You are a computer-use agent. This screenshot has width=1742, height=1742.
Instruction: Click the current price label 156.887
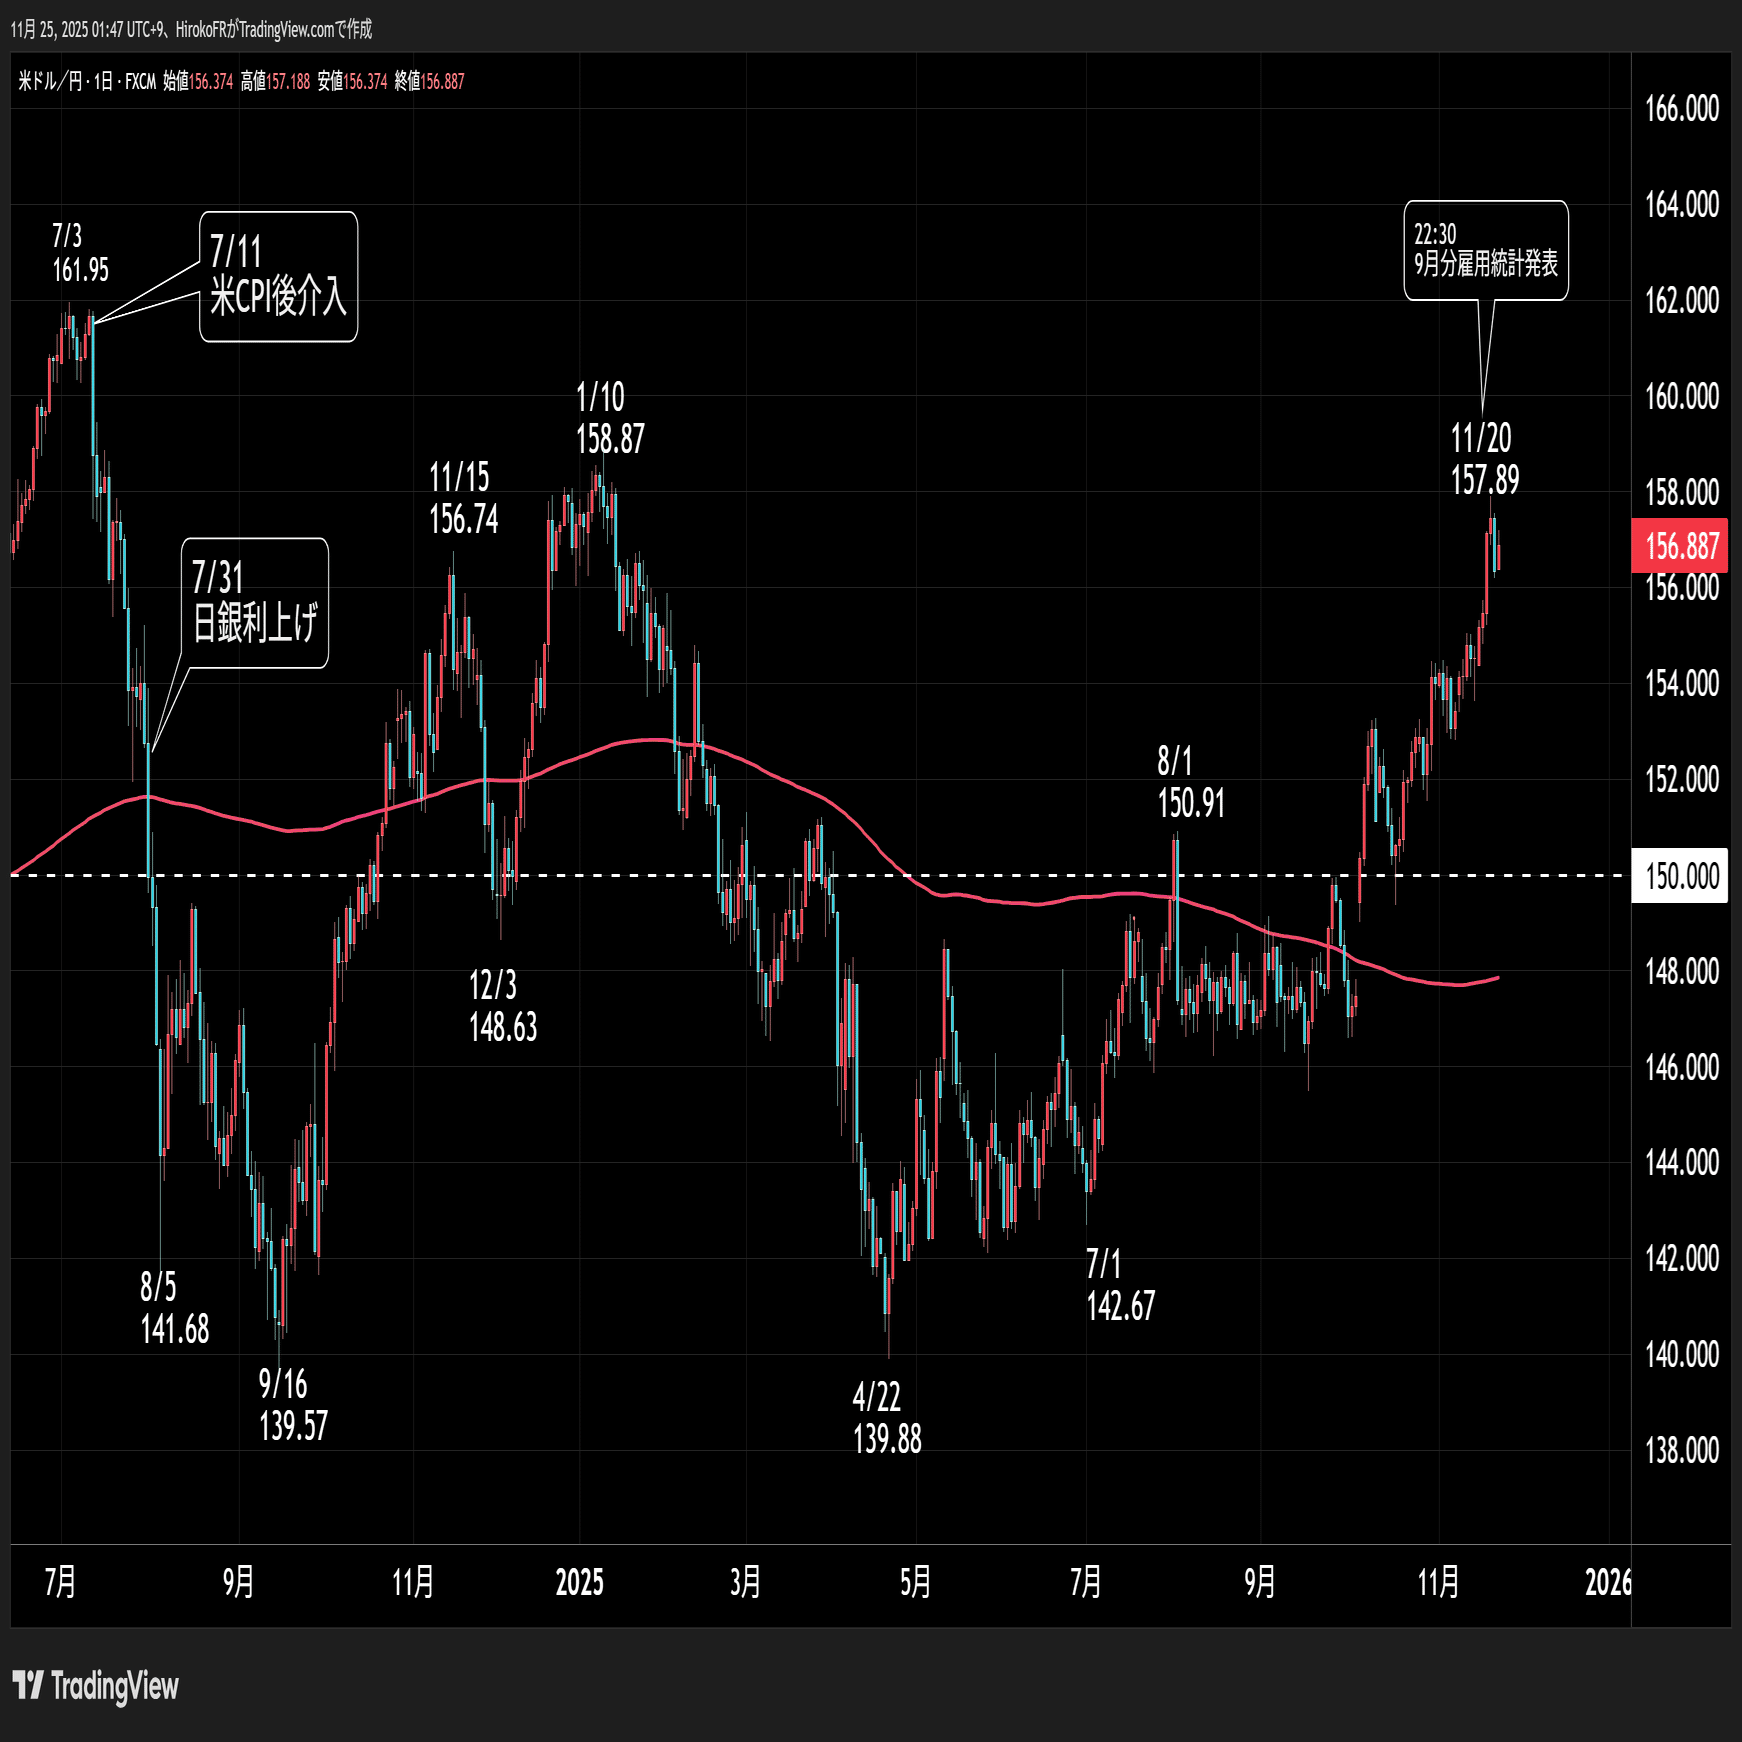pos(1680,546)
